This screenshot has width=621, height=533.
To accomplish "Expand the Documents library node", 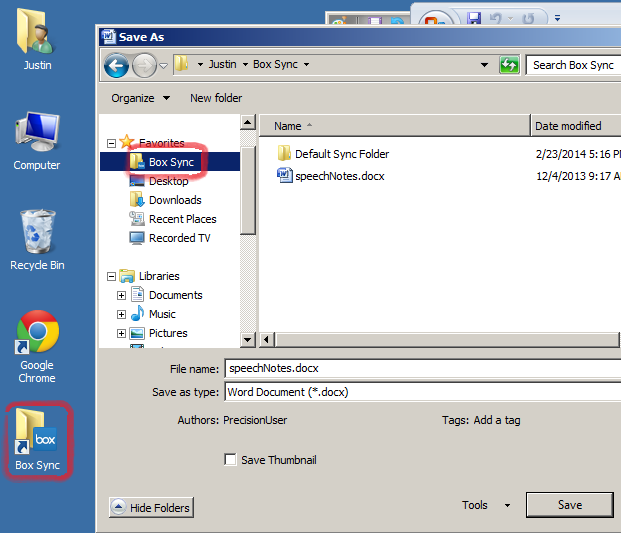I will (x=122, y=295).
